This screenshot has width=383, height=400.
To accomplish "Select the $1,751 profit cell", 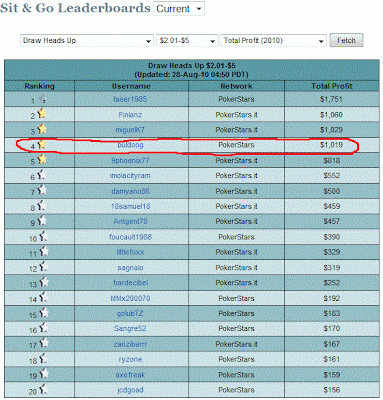I will tap(331, 99).
